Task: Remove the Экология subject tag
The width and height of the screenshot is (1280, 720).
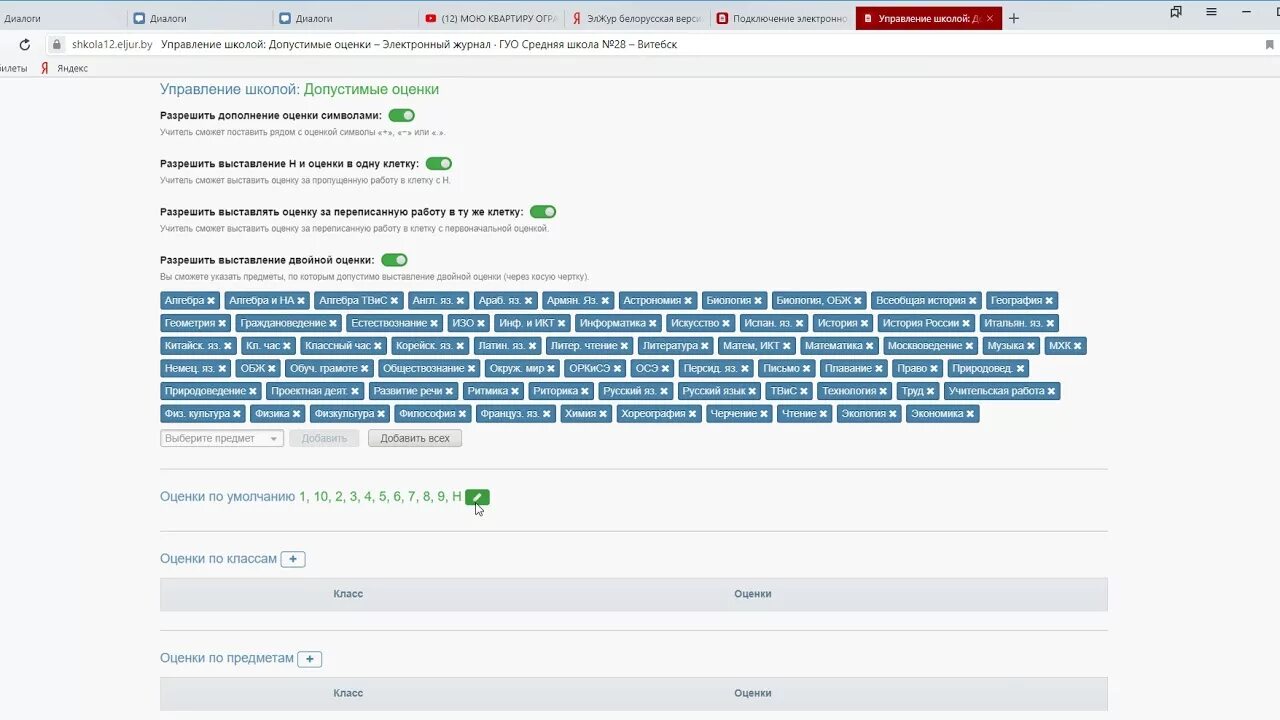Action: tap(894, 414)
